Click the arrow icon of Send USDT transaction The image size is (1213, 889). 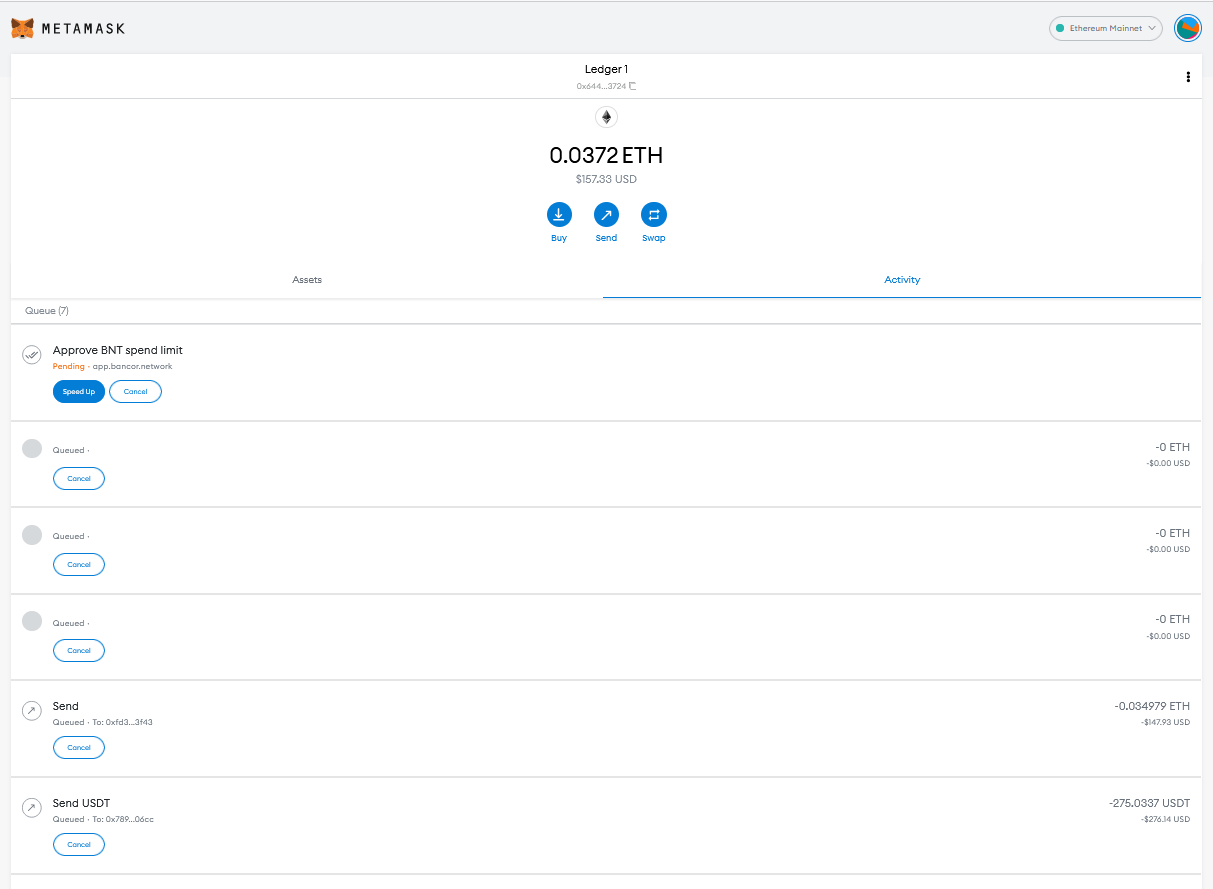coord(32,807)
